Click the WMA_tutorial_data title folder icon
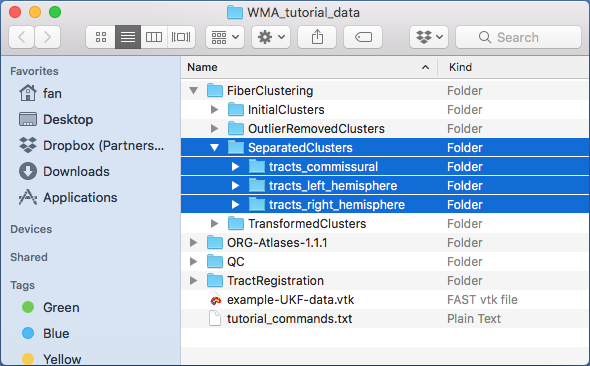Viewport: 590px width, 366px height. point(235,12)
